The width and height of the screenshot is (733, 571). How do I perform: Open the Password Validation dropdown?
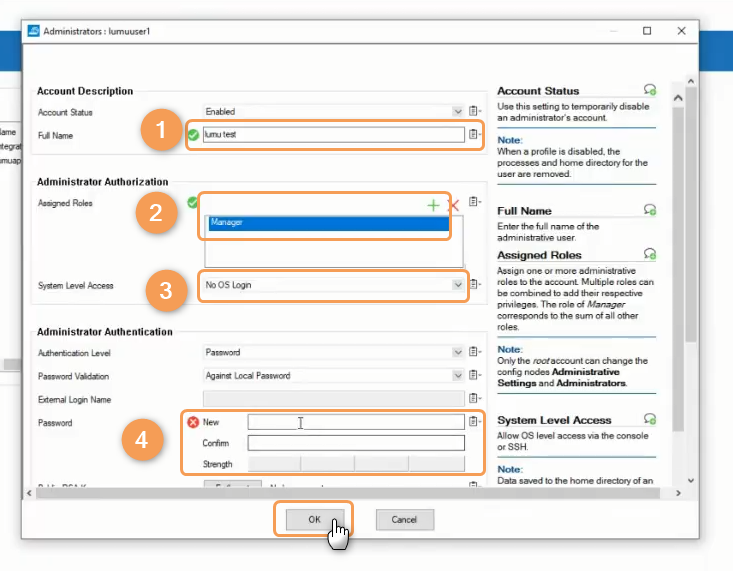point(457,376)
